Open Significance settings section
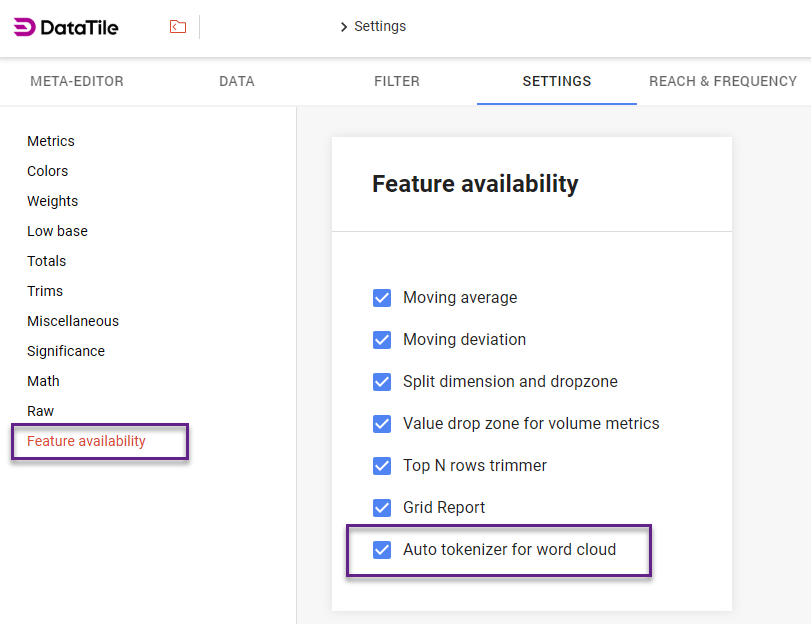 66,351
